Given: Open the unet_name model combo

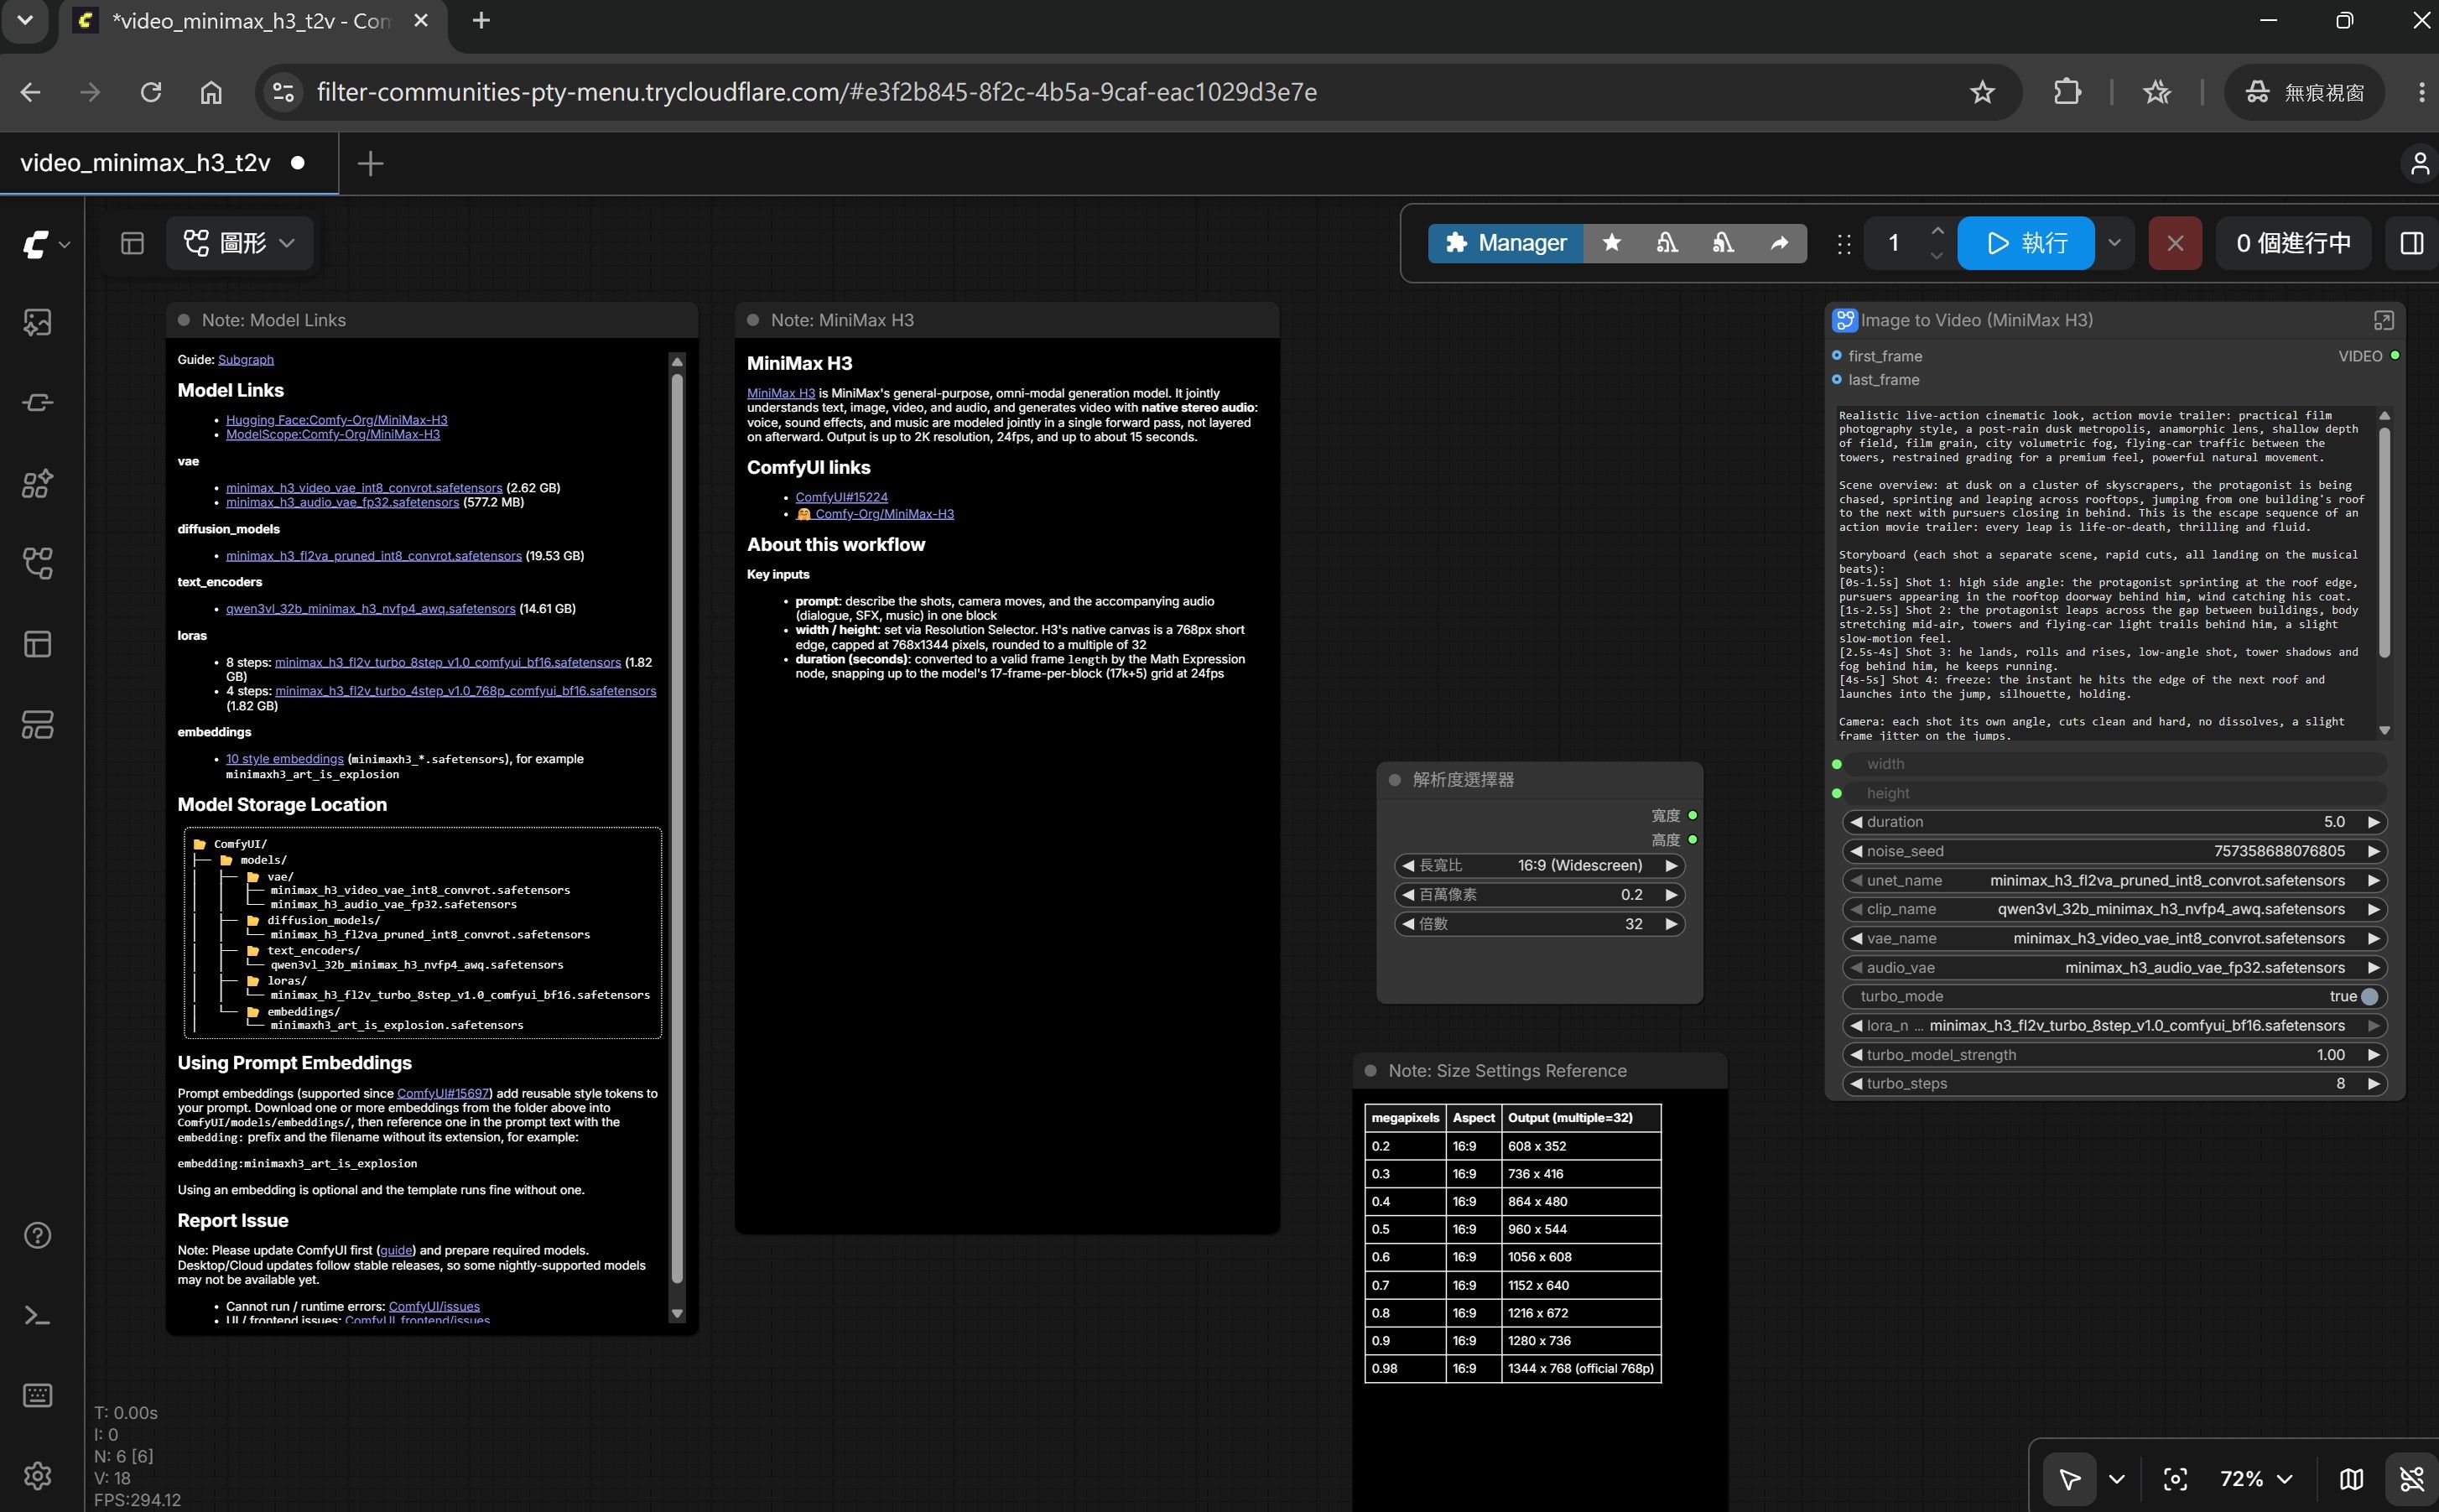Looking at the screenshot, I should tap(2114, 880).
